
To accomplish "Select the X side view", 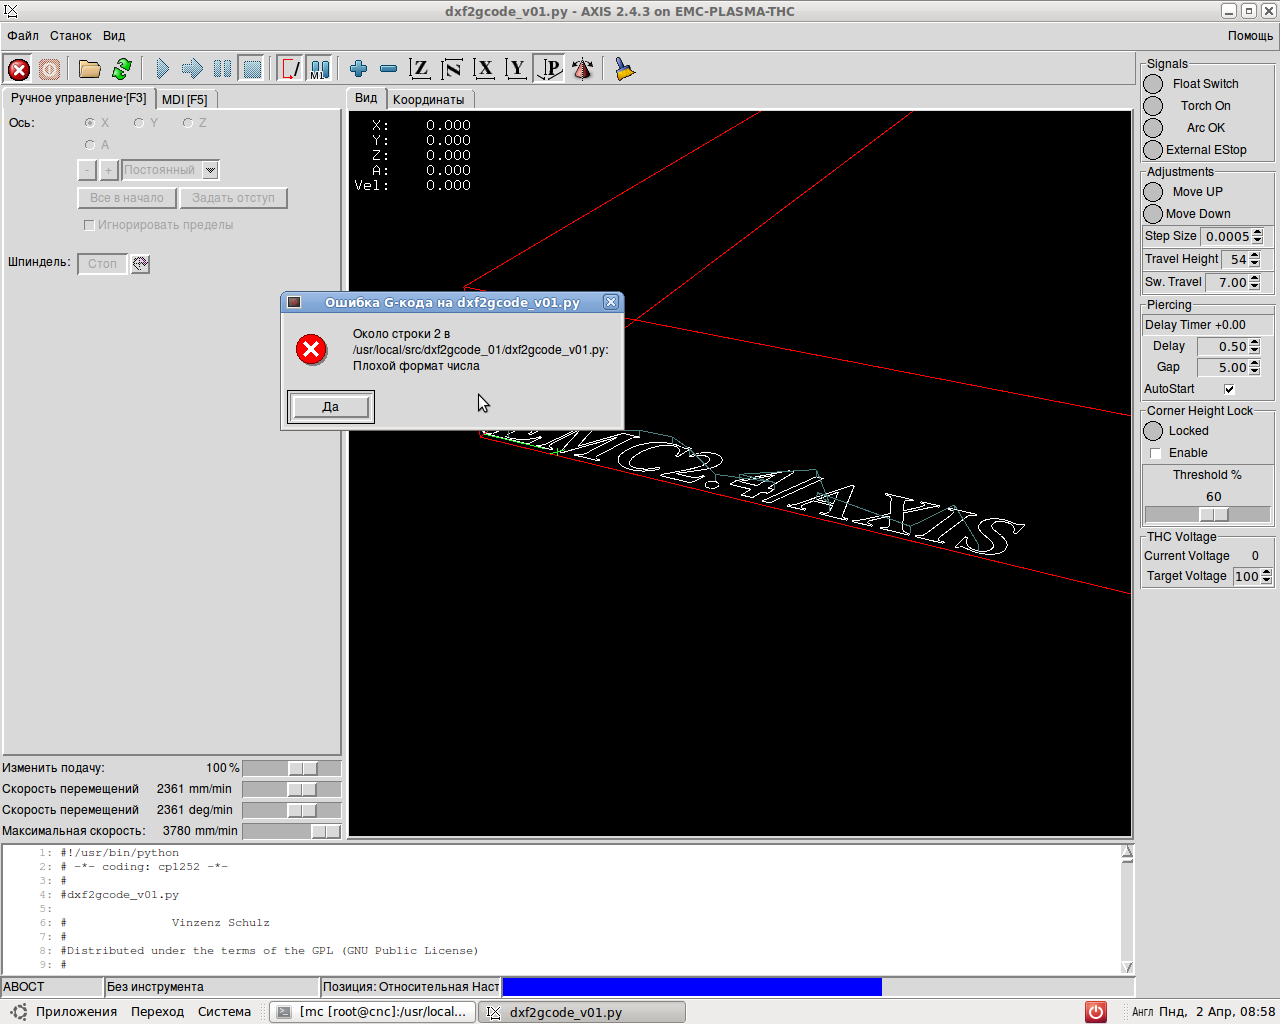I will (x=485, y=69).
